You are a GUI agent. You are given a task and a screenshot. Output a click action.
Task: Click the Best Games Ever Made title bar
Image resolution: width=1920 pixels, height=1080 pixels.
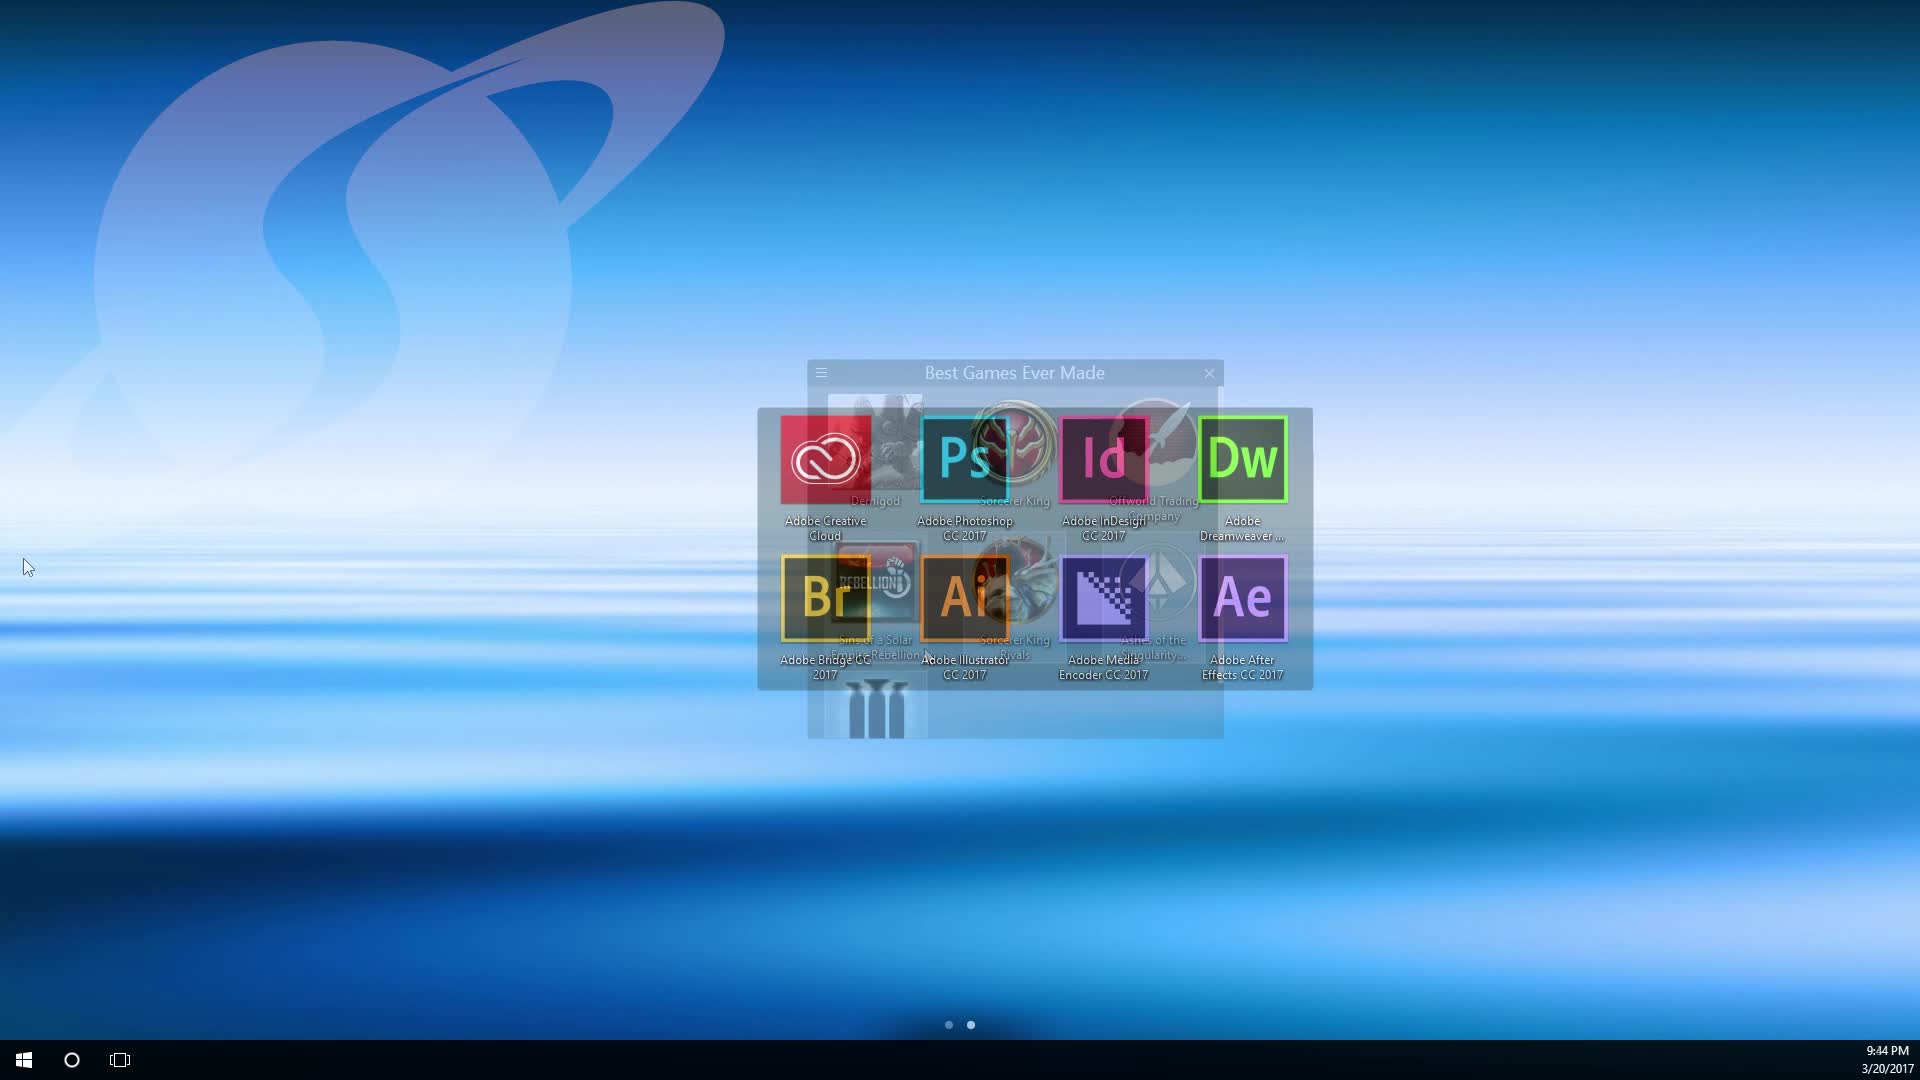[x=1014, y=373]
